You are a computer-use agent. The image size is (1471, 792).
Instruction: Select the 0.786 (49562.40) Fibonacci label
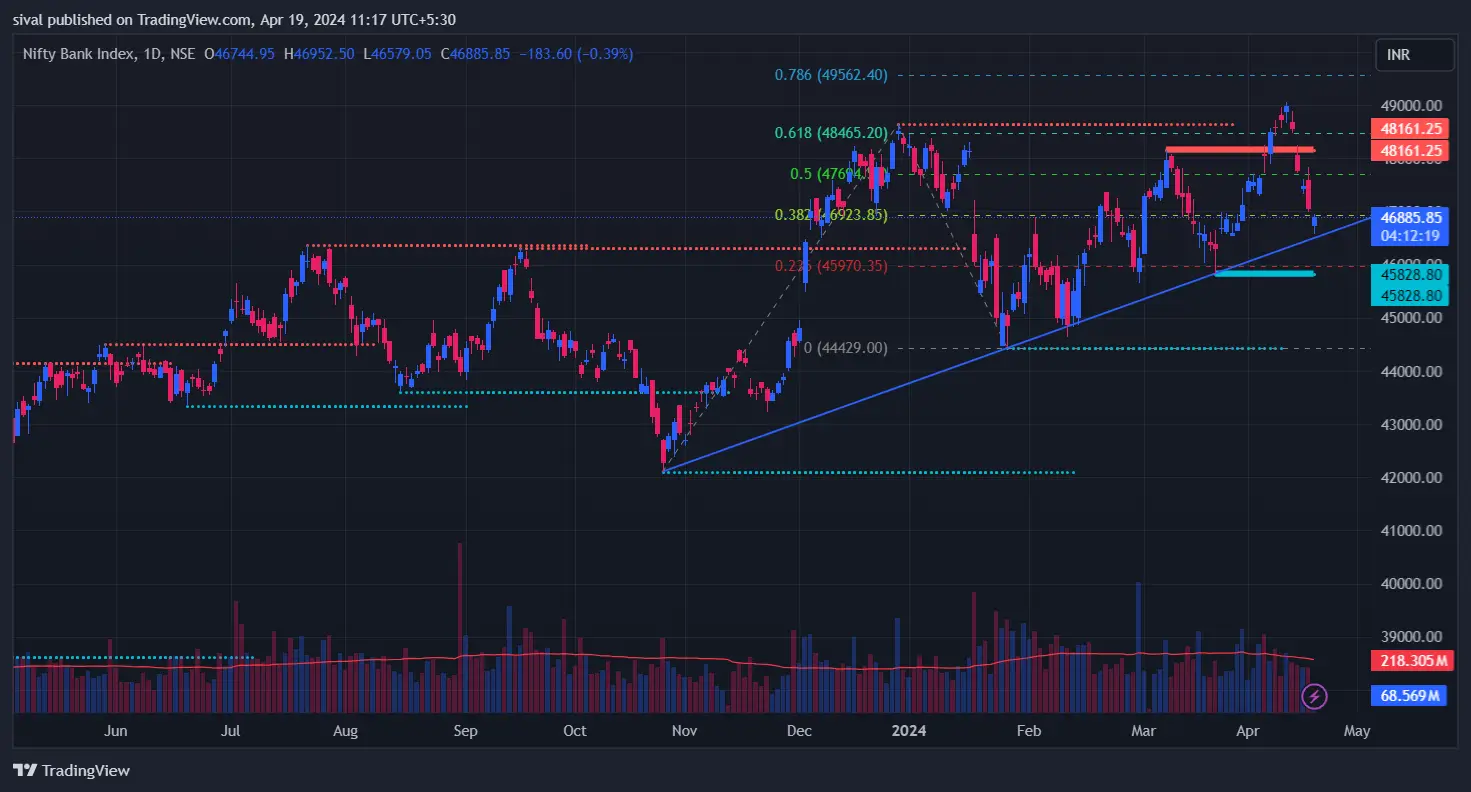pos(831,75)
